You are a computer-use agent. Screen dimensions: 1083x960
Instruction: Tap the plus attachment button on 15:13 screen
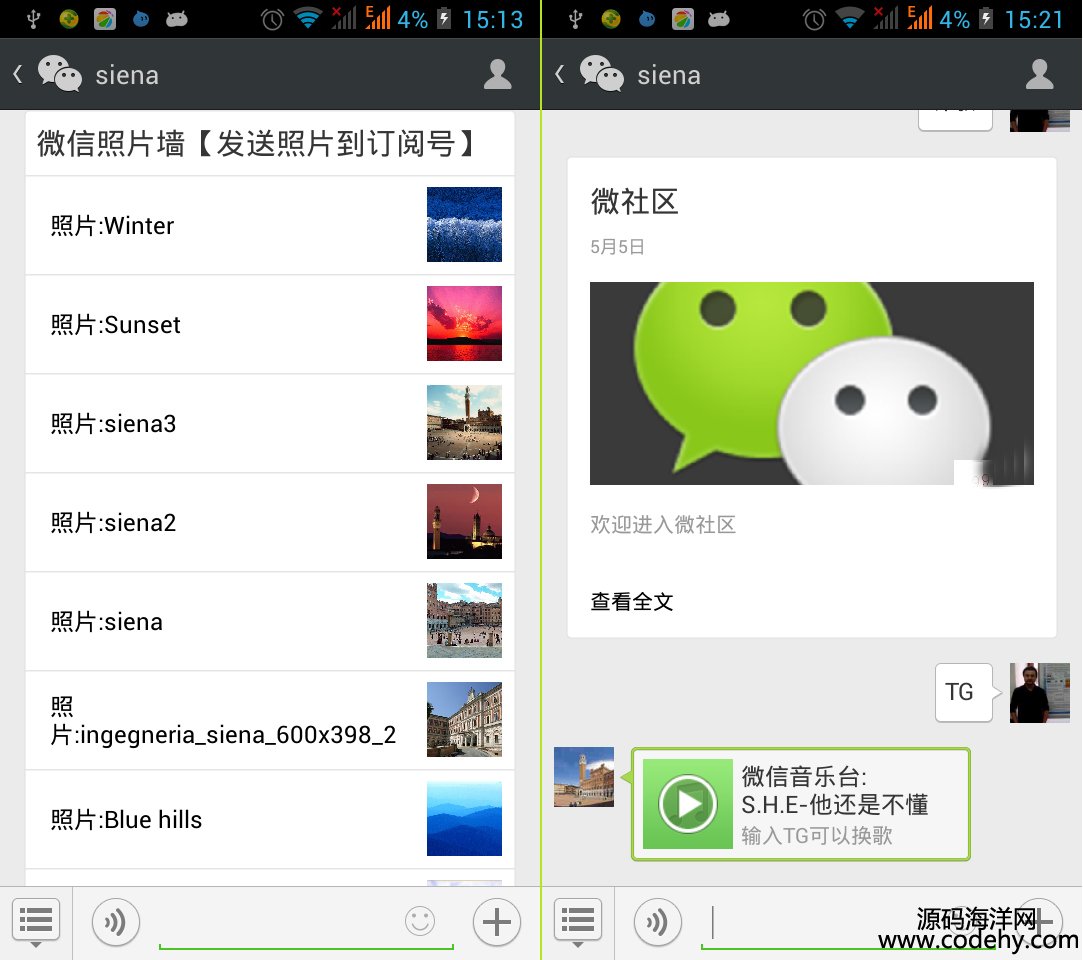[497, 922]
